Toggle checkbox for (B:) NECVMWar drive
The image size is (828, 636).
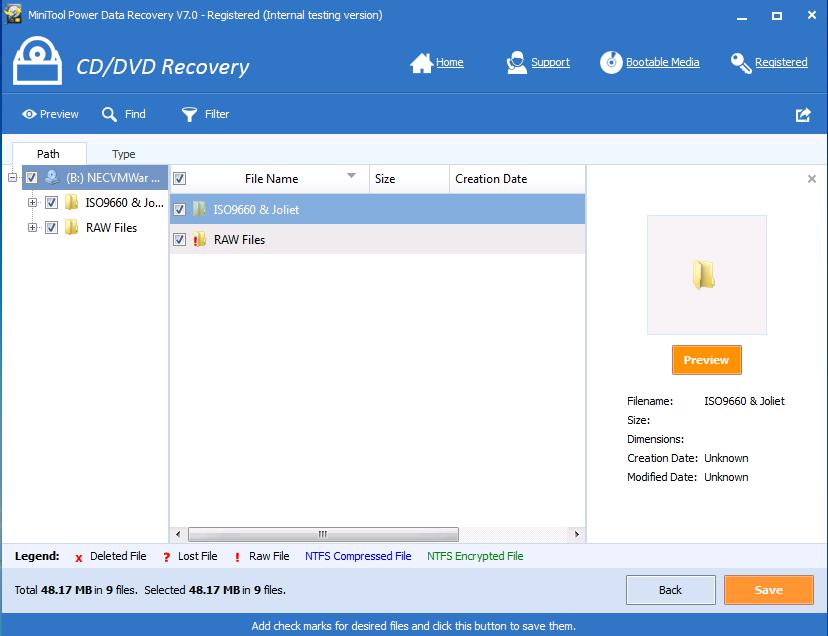(32, 177)
